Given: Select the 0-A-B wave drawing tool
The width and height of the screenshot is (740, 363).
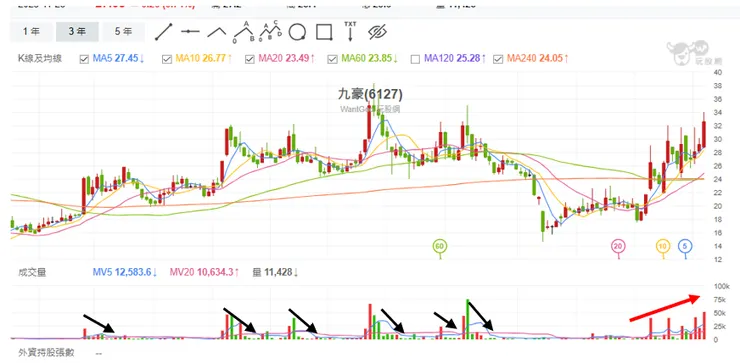Looking at the screenshot, I should 244,32.
